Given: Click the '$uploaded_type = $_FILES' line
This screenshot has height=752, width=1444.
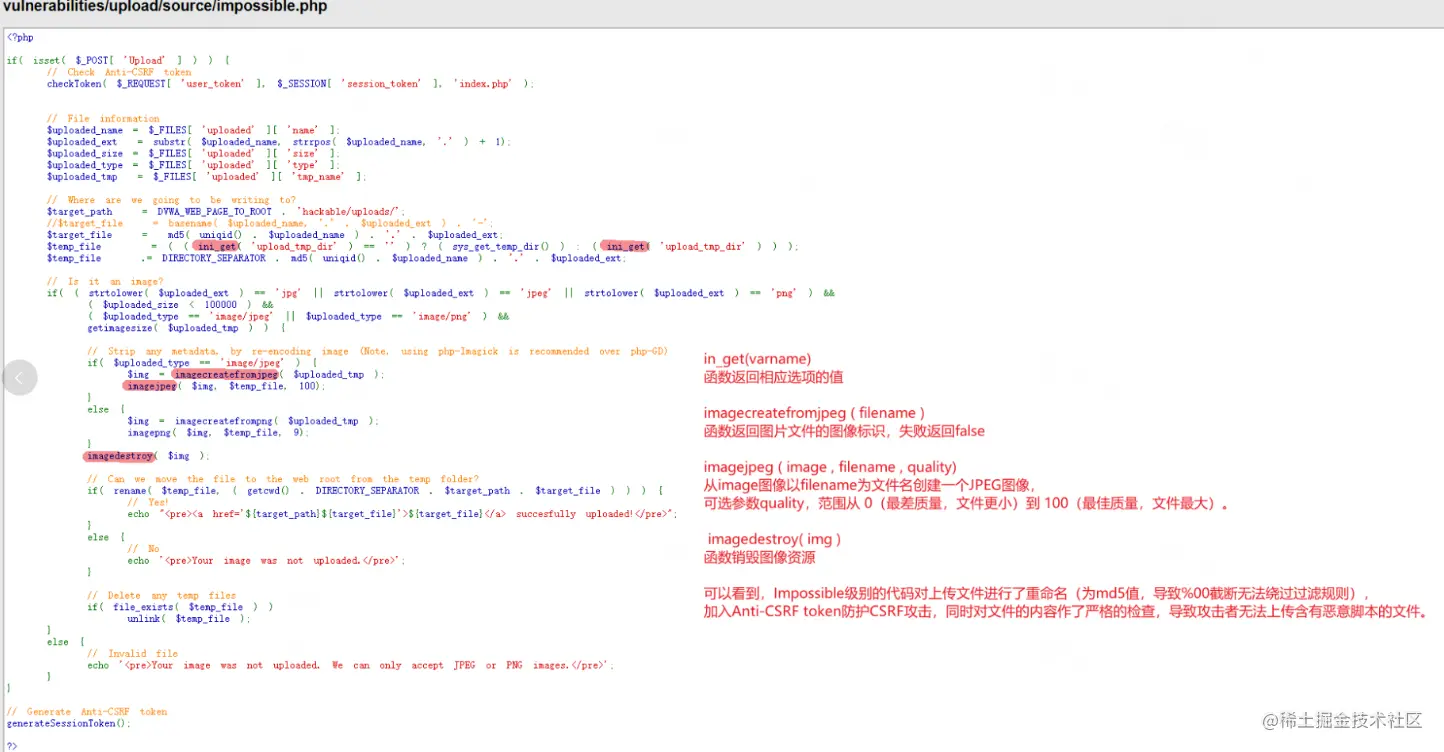Looking at the screenshot, I should click(193, 165).
